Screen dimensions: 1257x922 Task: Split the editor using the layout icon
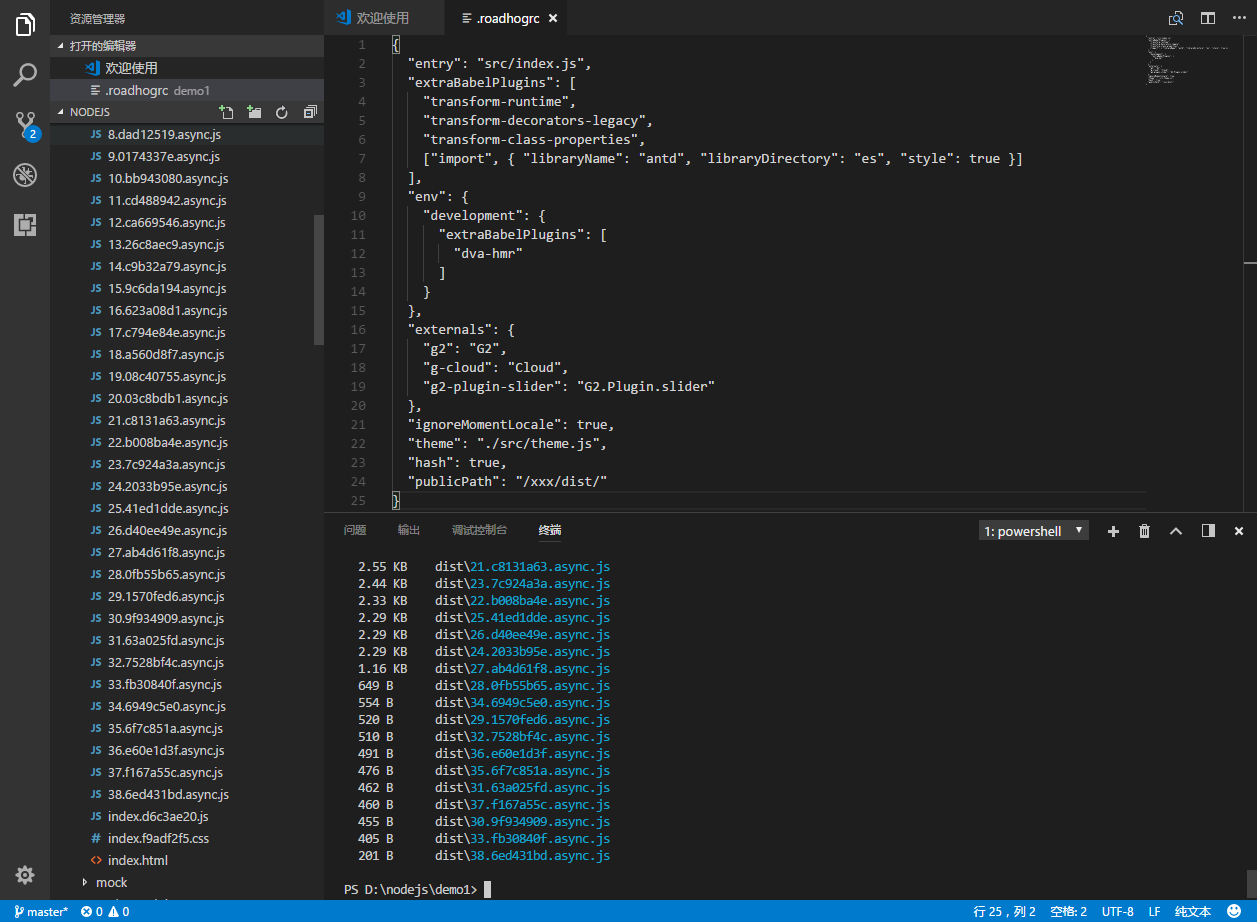(1208, 18)
